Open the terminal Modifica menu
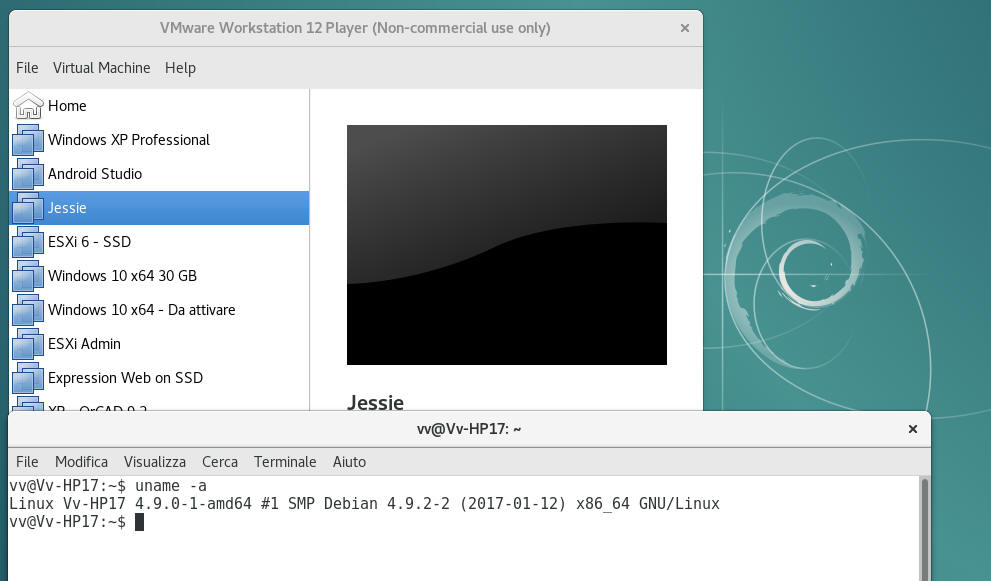 82,462
